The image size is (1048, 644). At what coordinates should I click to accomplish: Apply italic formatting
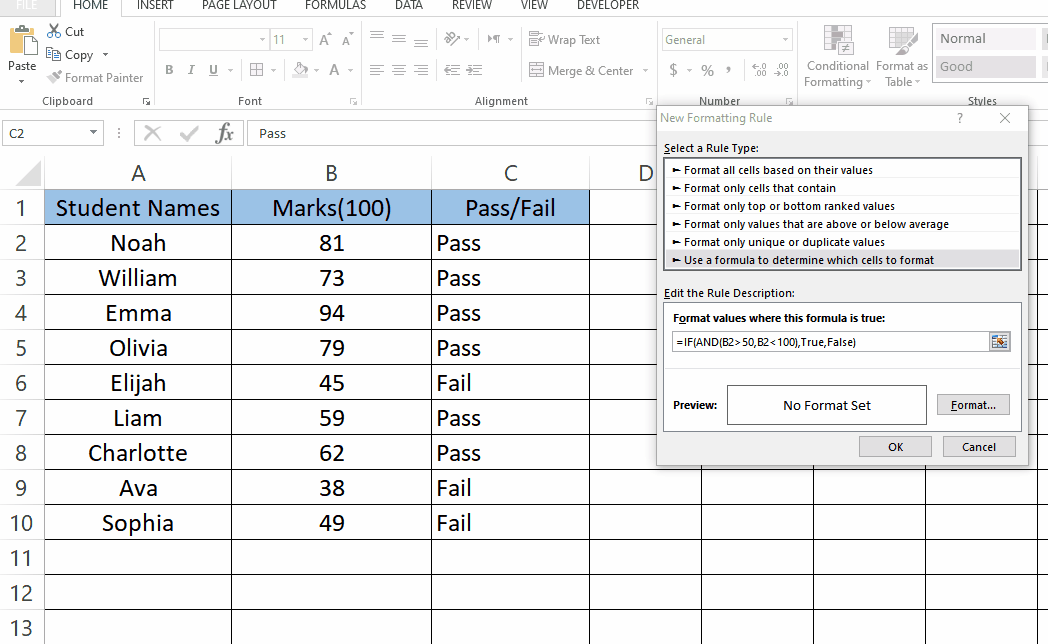190,70
